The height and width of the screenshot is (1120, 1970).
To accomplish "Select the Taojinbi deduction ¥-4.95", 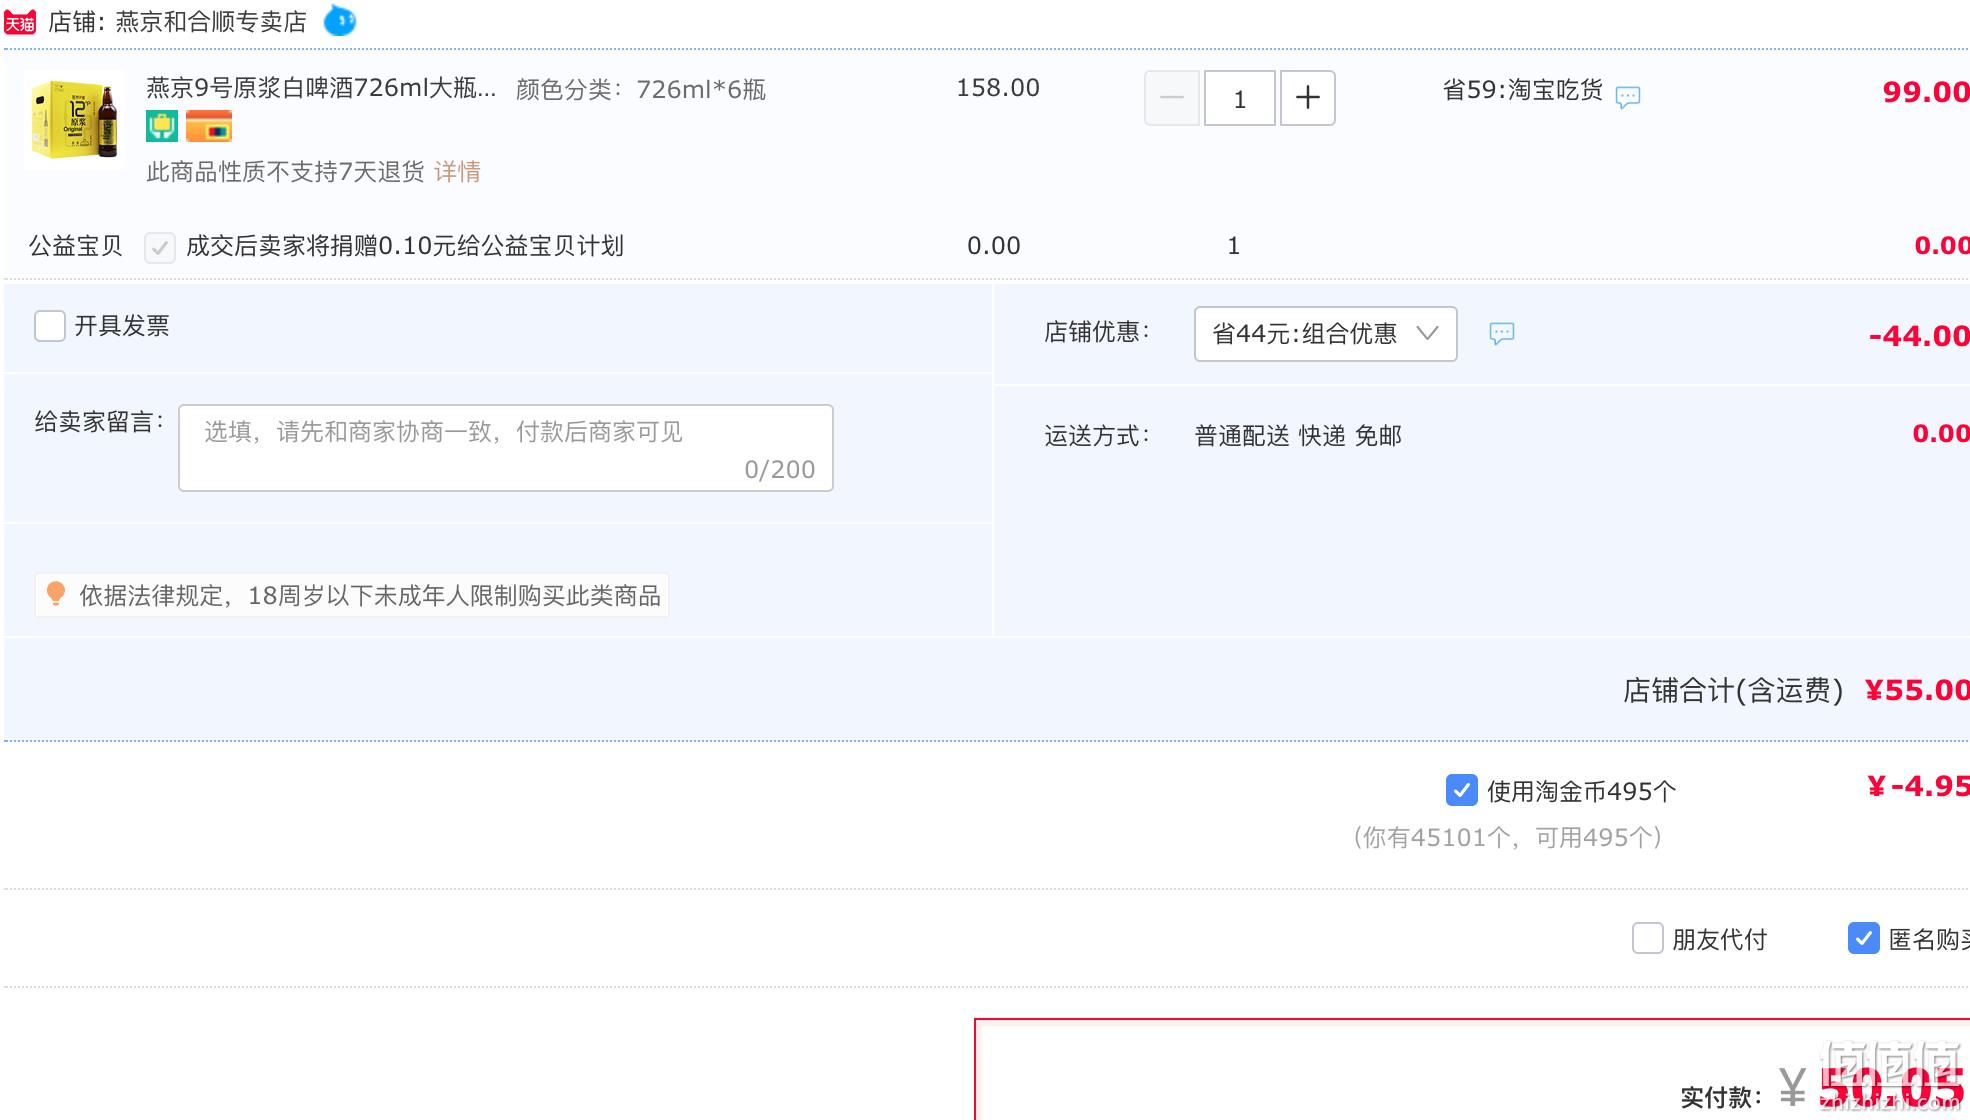I will tap(1918, 786).
